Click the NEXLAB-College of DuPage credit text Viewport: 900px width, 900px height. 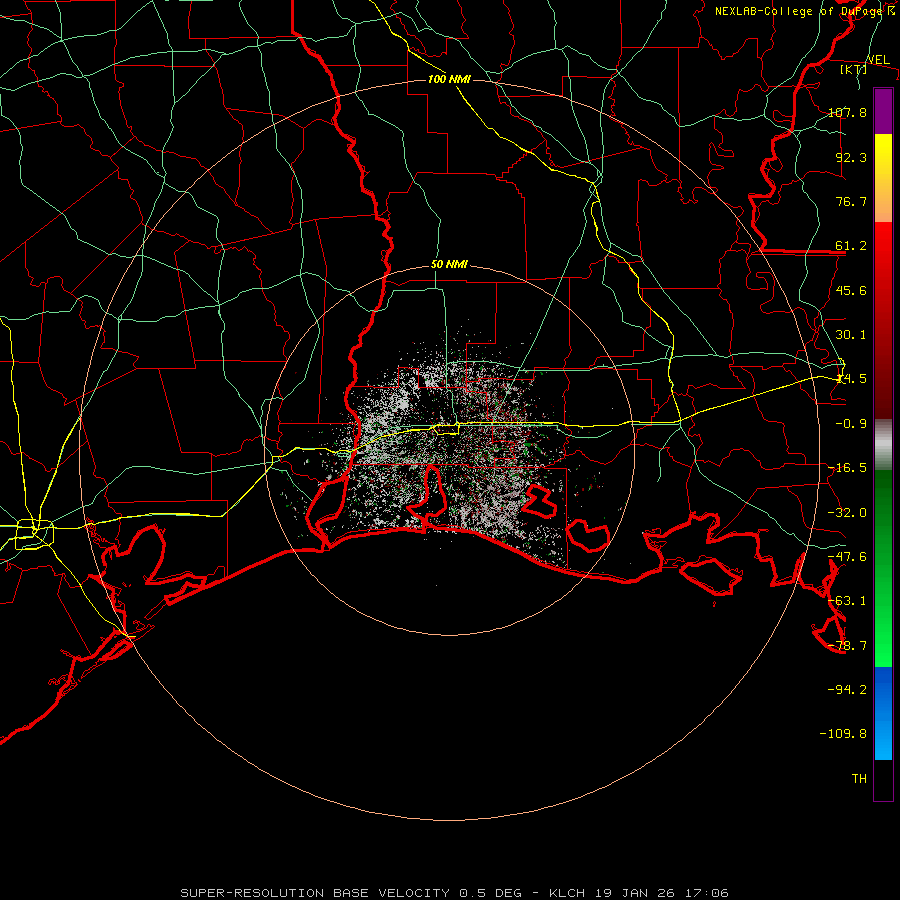coord(805,11)
